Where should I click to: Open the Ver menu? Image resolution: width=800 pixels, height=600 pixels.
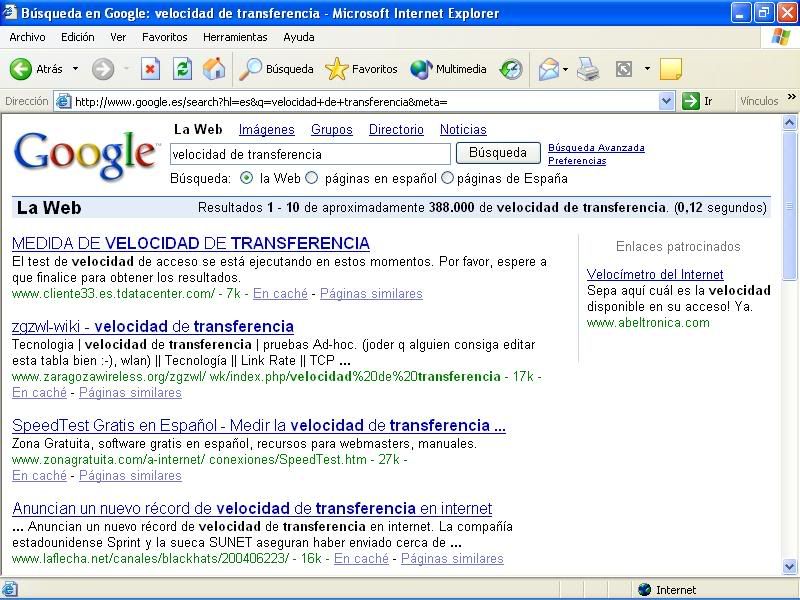(x=118, y=37)
